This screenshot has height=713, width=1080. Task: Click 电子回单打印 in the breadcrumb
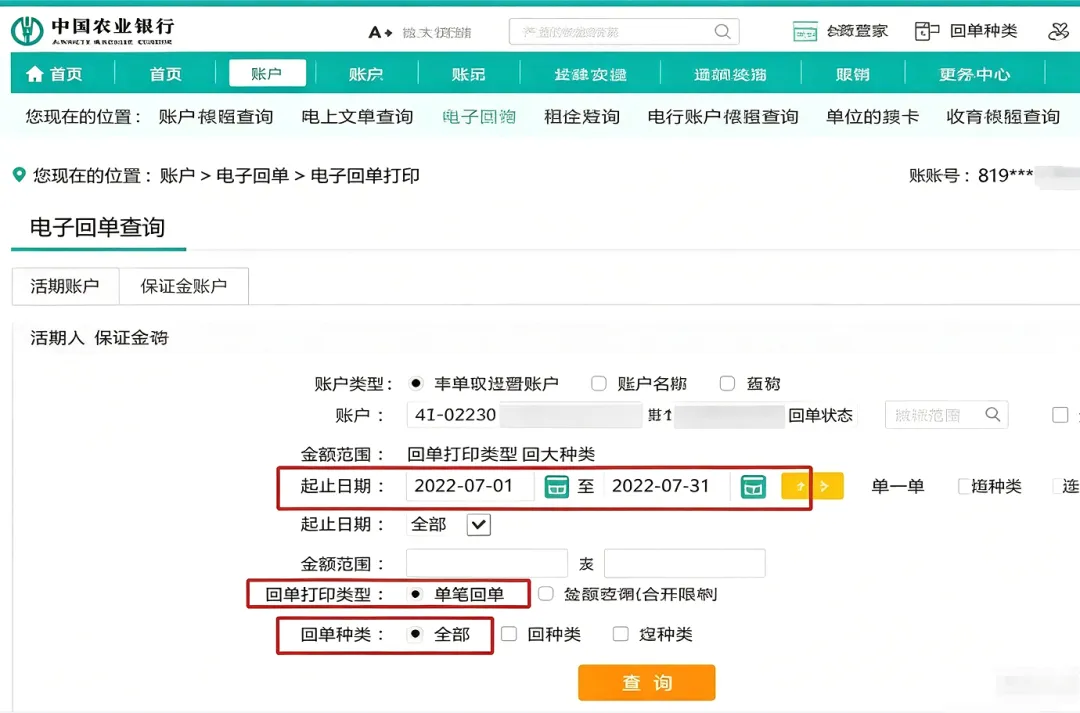click(x=365, y=176)
